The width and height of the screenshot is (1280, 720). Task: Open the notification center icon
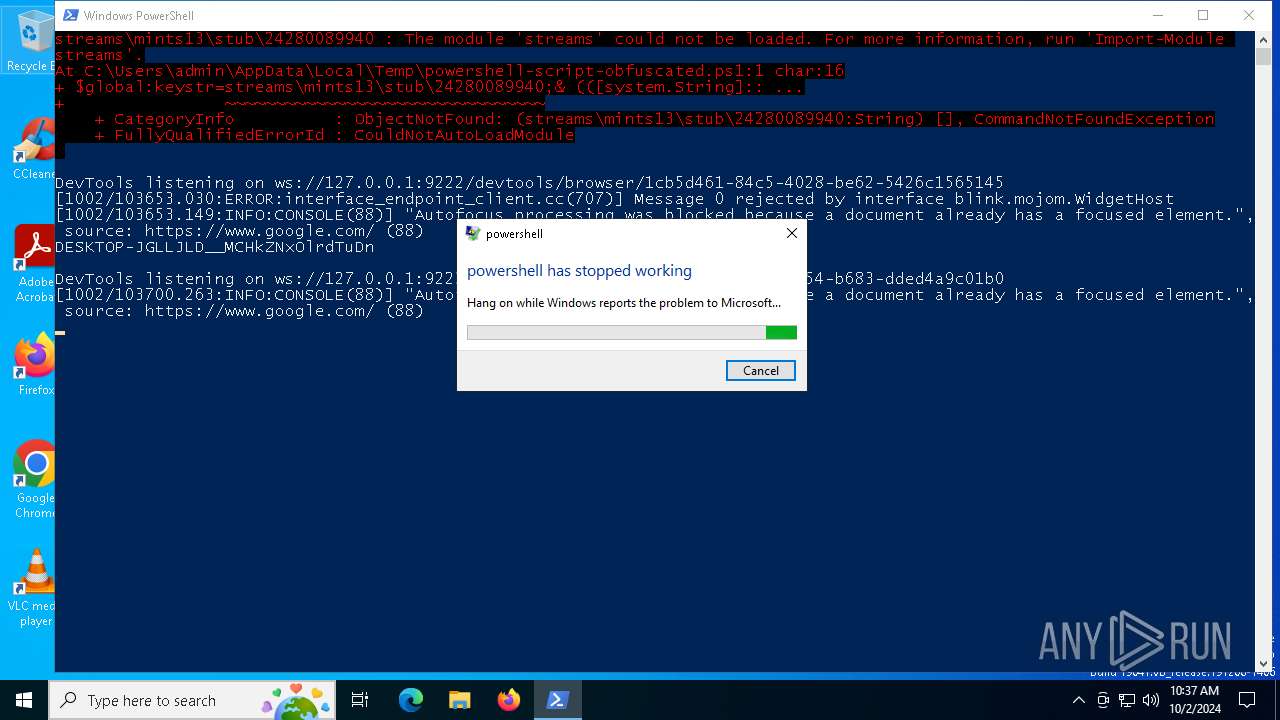point(1248,700)
